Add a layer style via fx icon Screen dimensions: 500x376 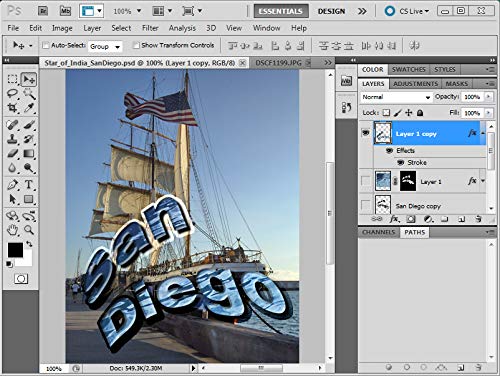tap(394, 219)
